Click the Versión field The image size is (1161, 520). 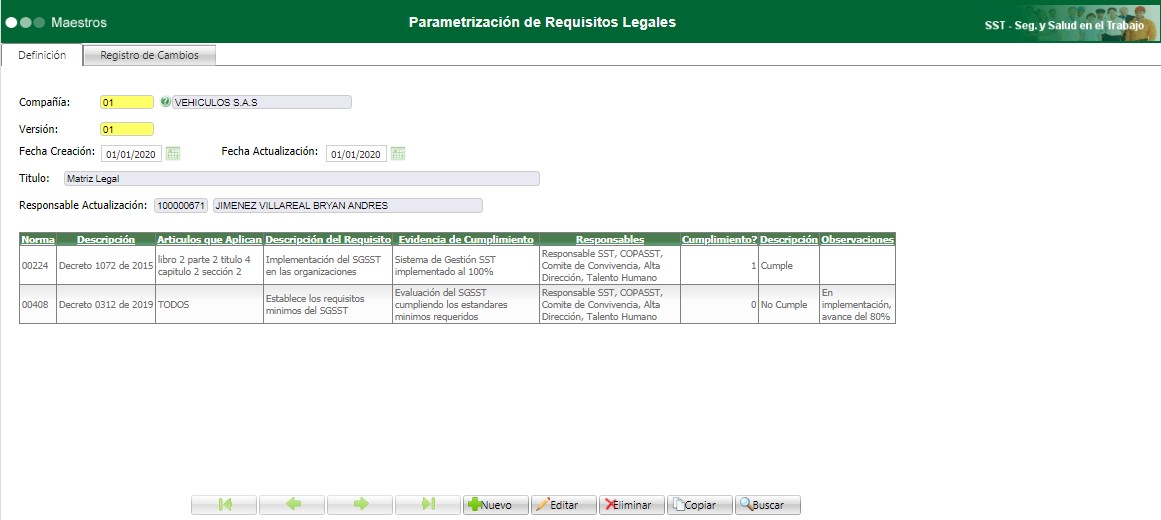click(x=127, y=129)
